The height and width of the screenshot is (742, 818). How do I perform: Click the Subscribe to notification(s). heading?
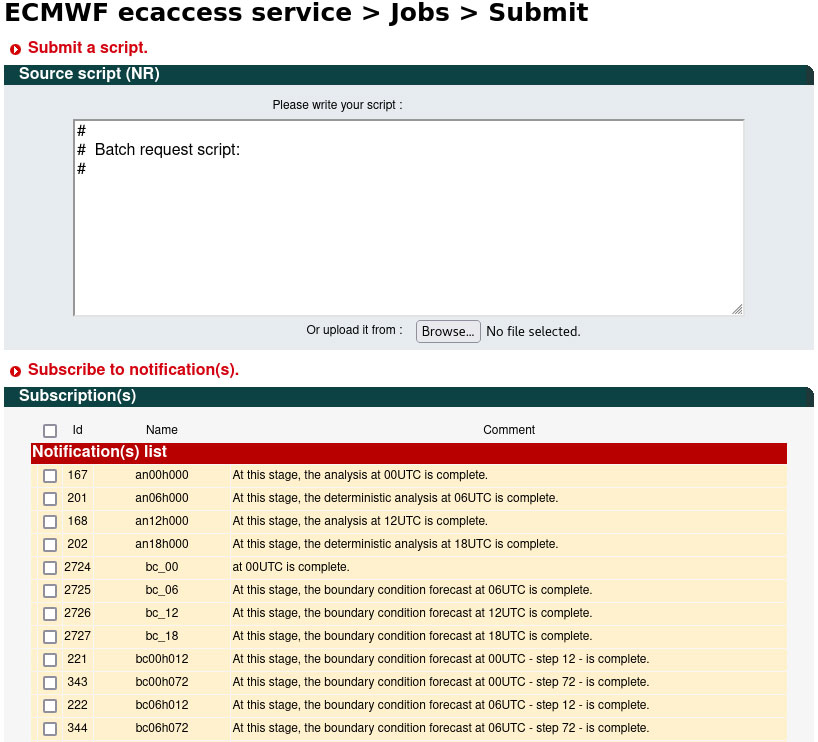[133, 369]
